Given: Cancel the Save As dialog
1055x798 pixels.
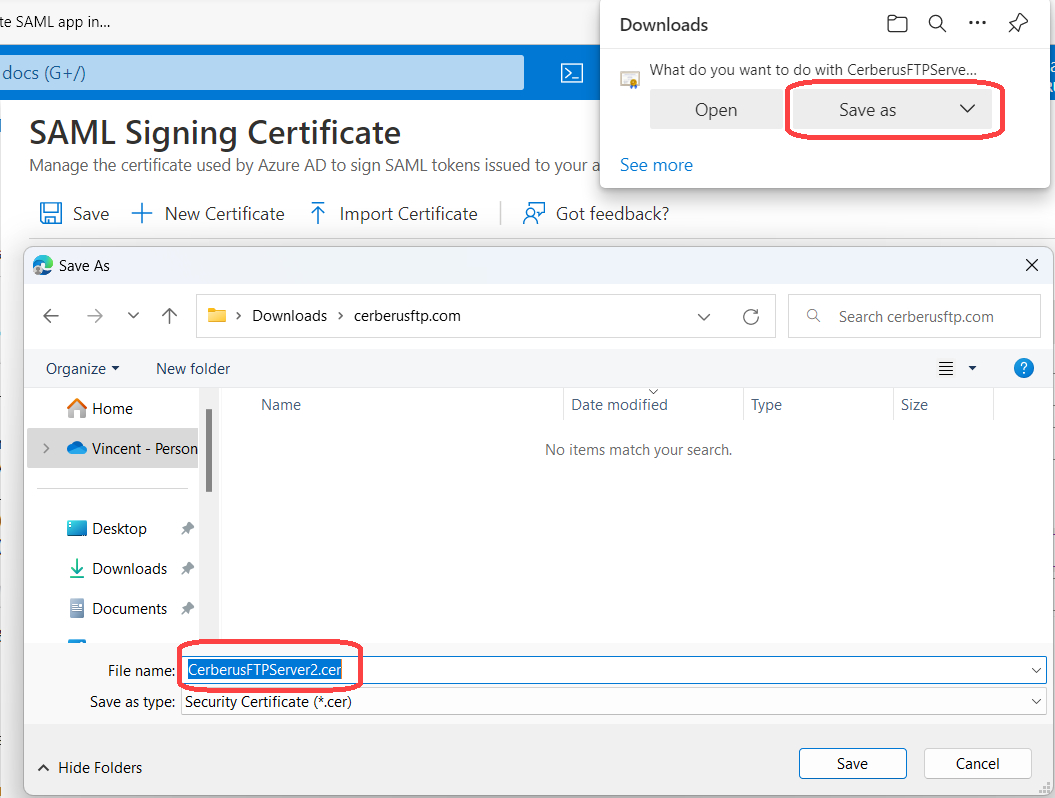Looking at the screenshot, I should 977,764.
